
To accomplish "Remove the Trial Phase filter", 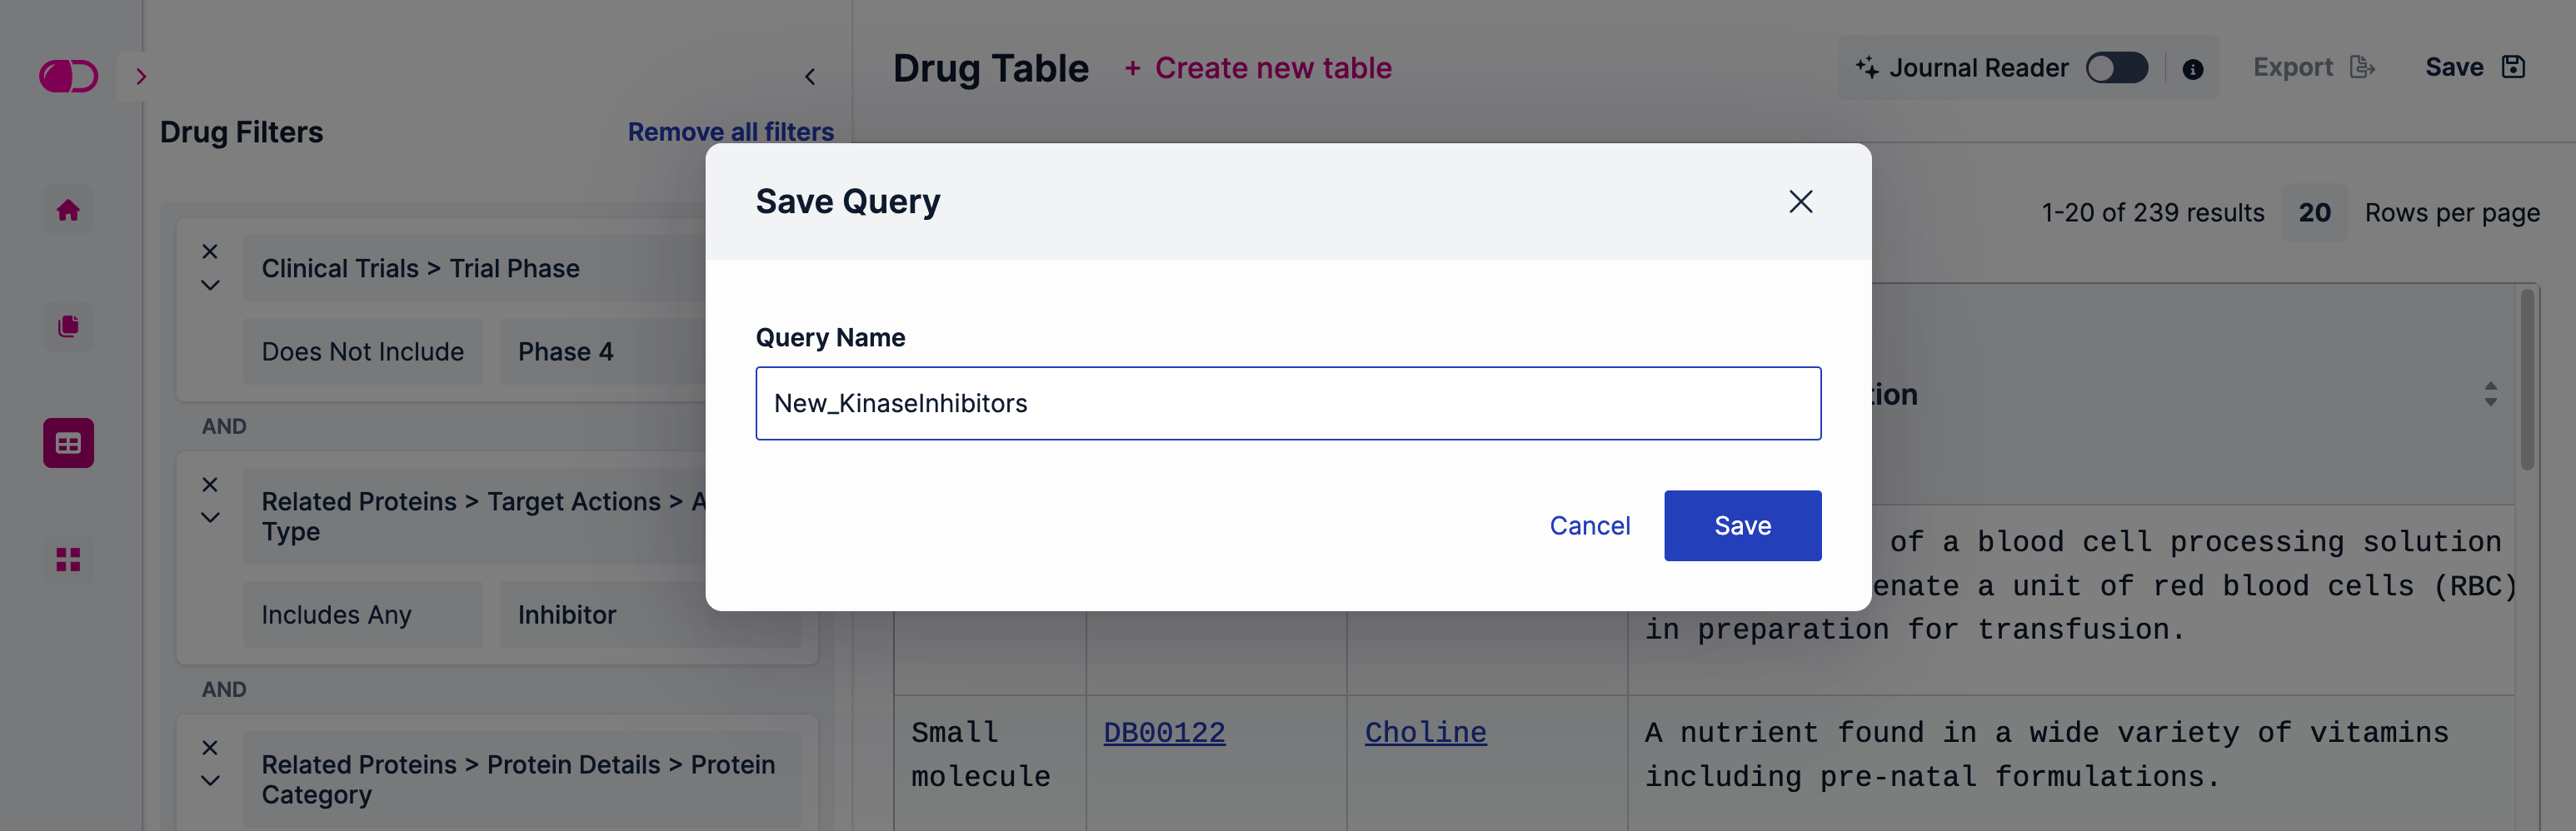I will 210,252.
